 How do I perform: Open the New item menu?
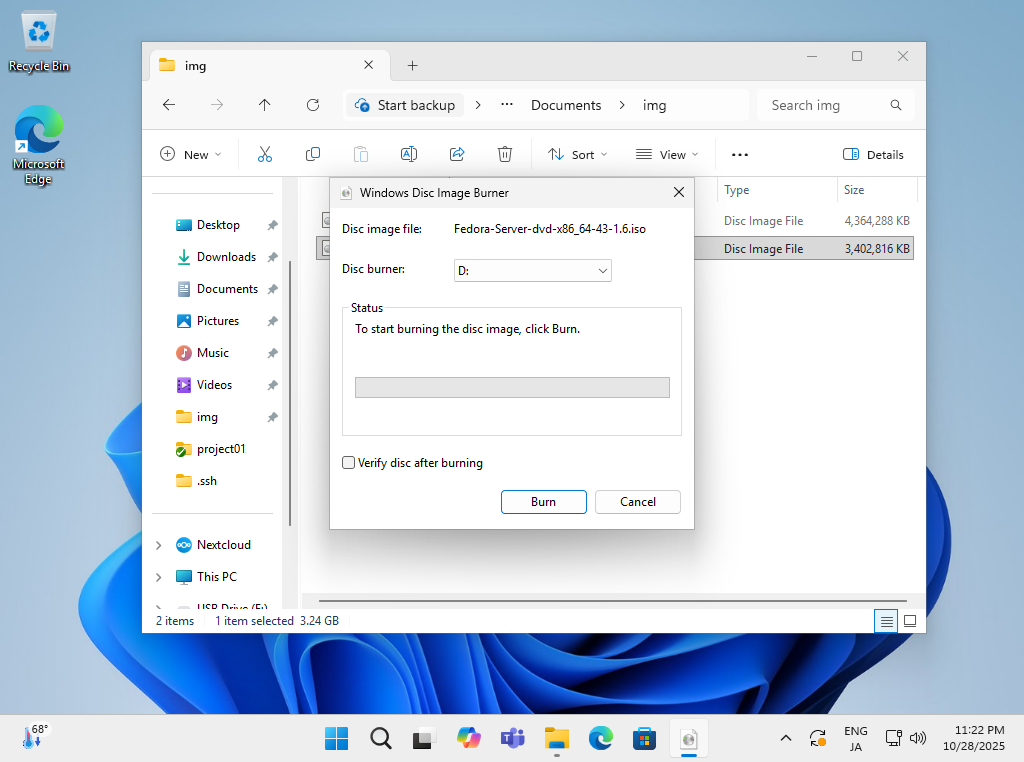(190, 154)
